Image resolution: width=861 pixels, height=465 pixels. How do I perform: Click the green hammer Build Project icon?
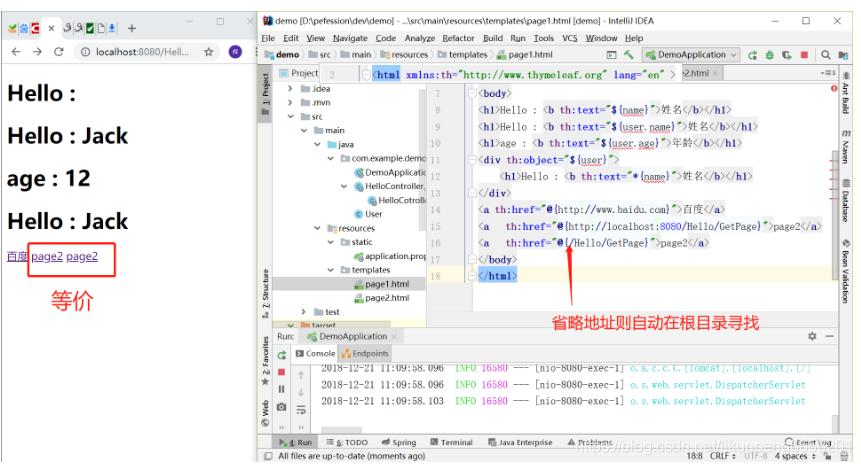tap(629, 54)
